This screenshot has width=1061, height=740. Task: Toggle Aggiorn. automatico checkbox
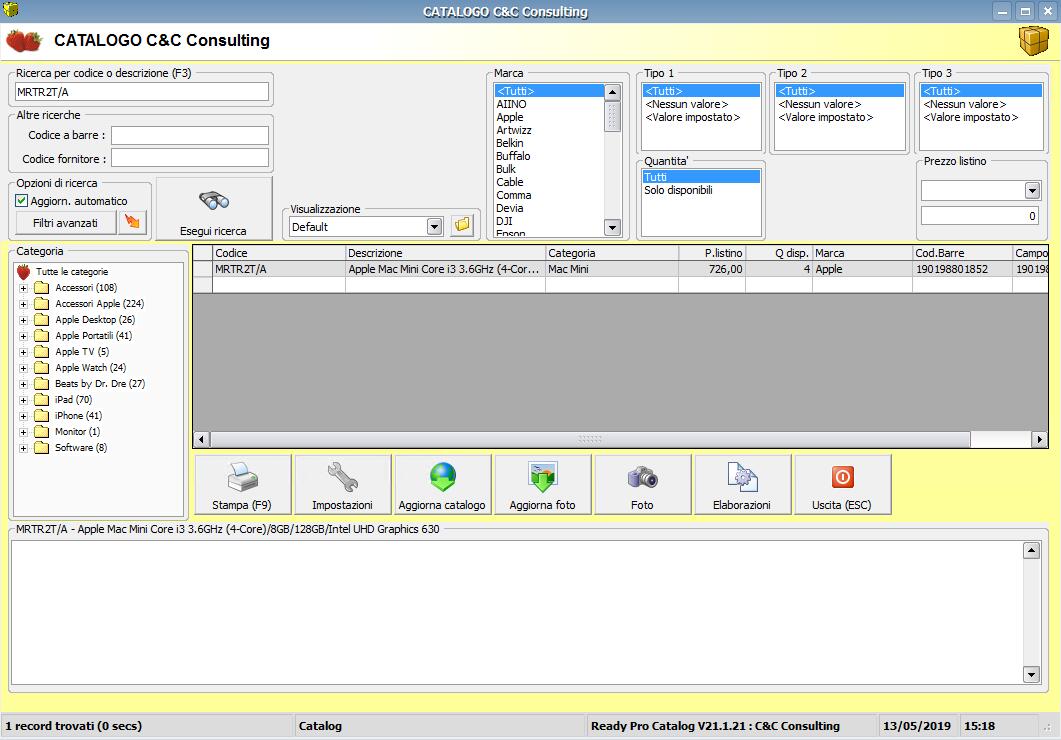22,201
